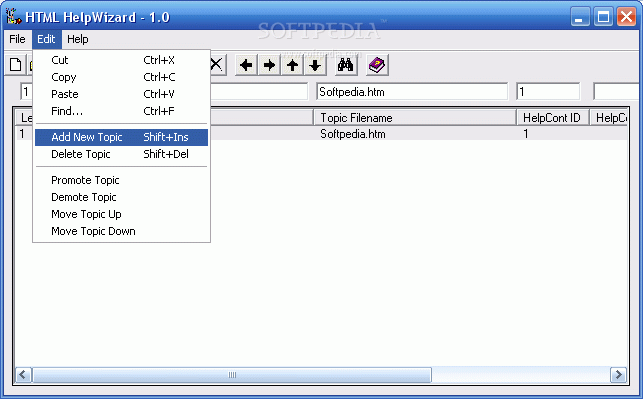Select Move Topic Up menu entry
This screenshot has width=643, height=399.
click(121, 214)
